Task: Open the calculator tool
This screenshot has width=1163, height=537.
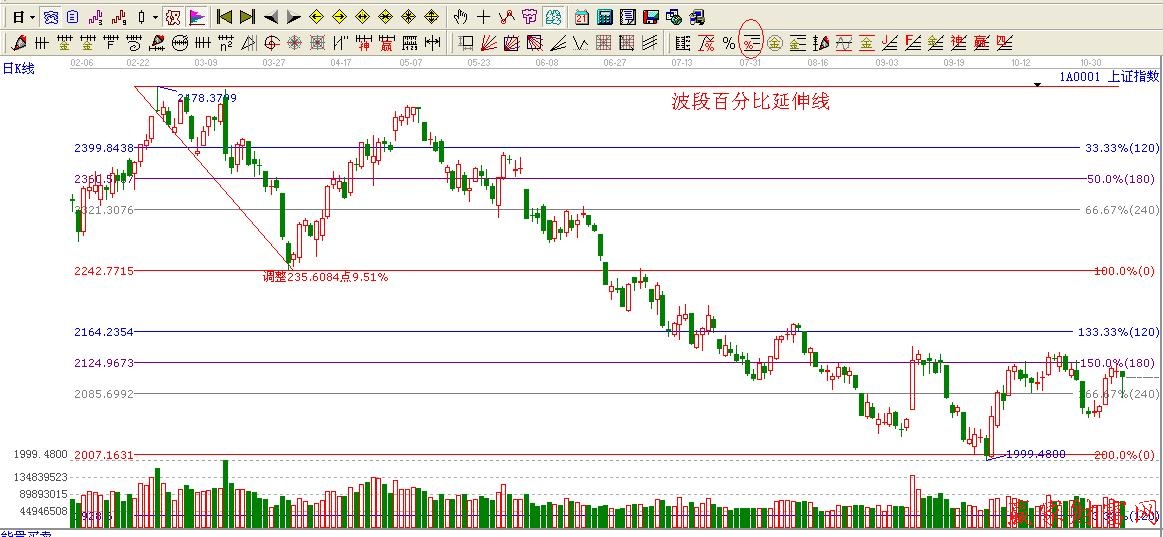Action: [x=605, y=17]
